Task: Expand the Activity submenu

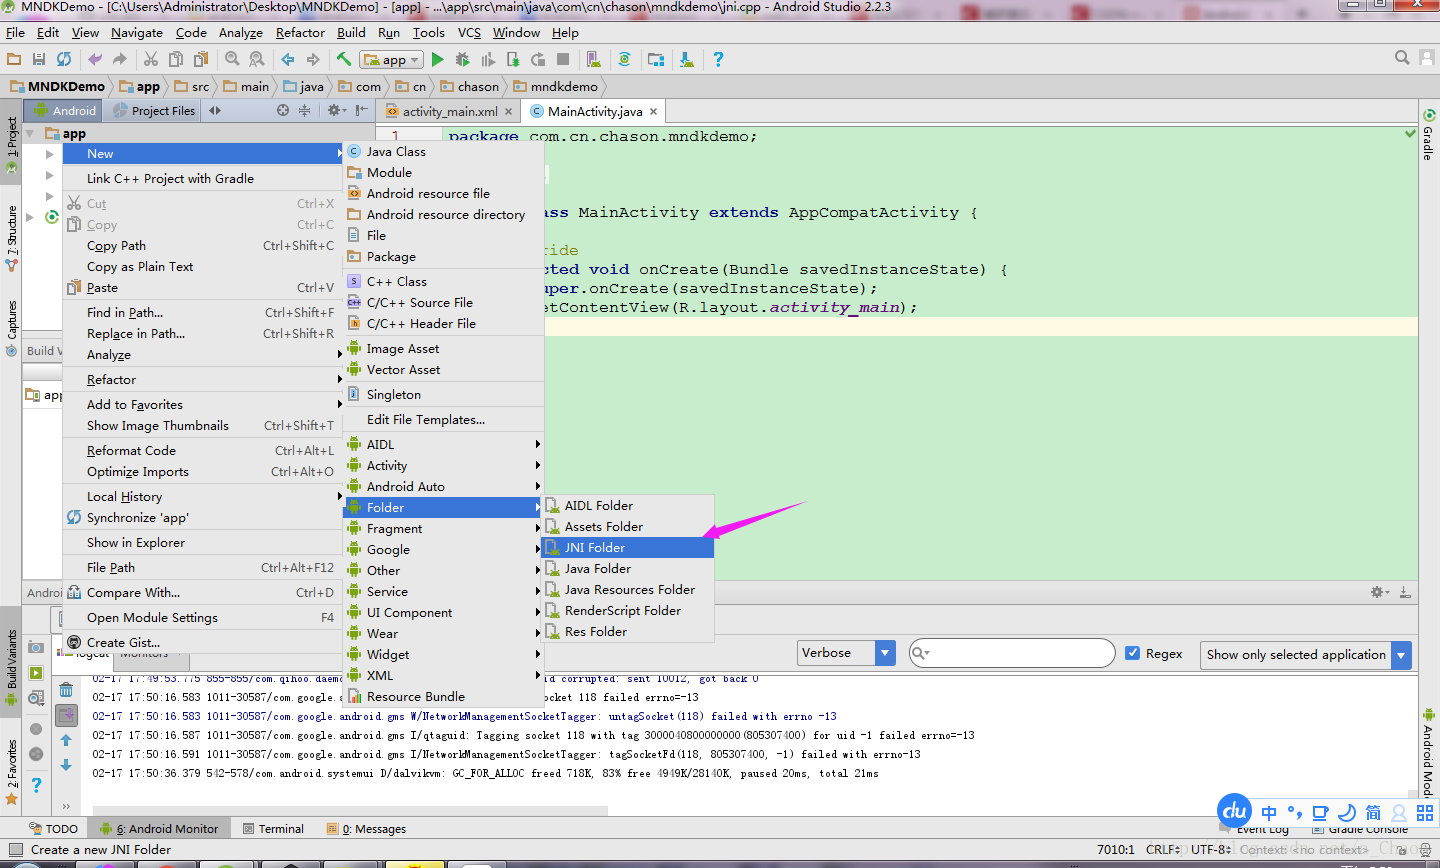Action: pos(443,465)
